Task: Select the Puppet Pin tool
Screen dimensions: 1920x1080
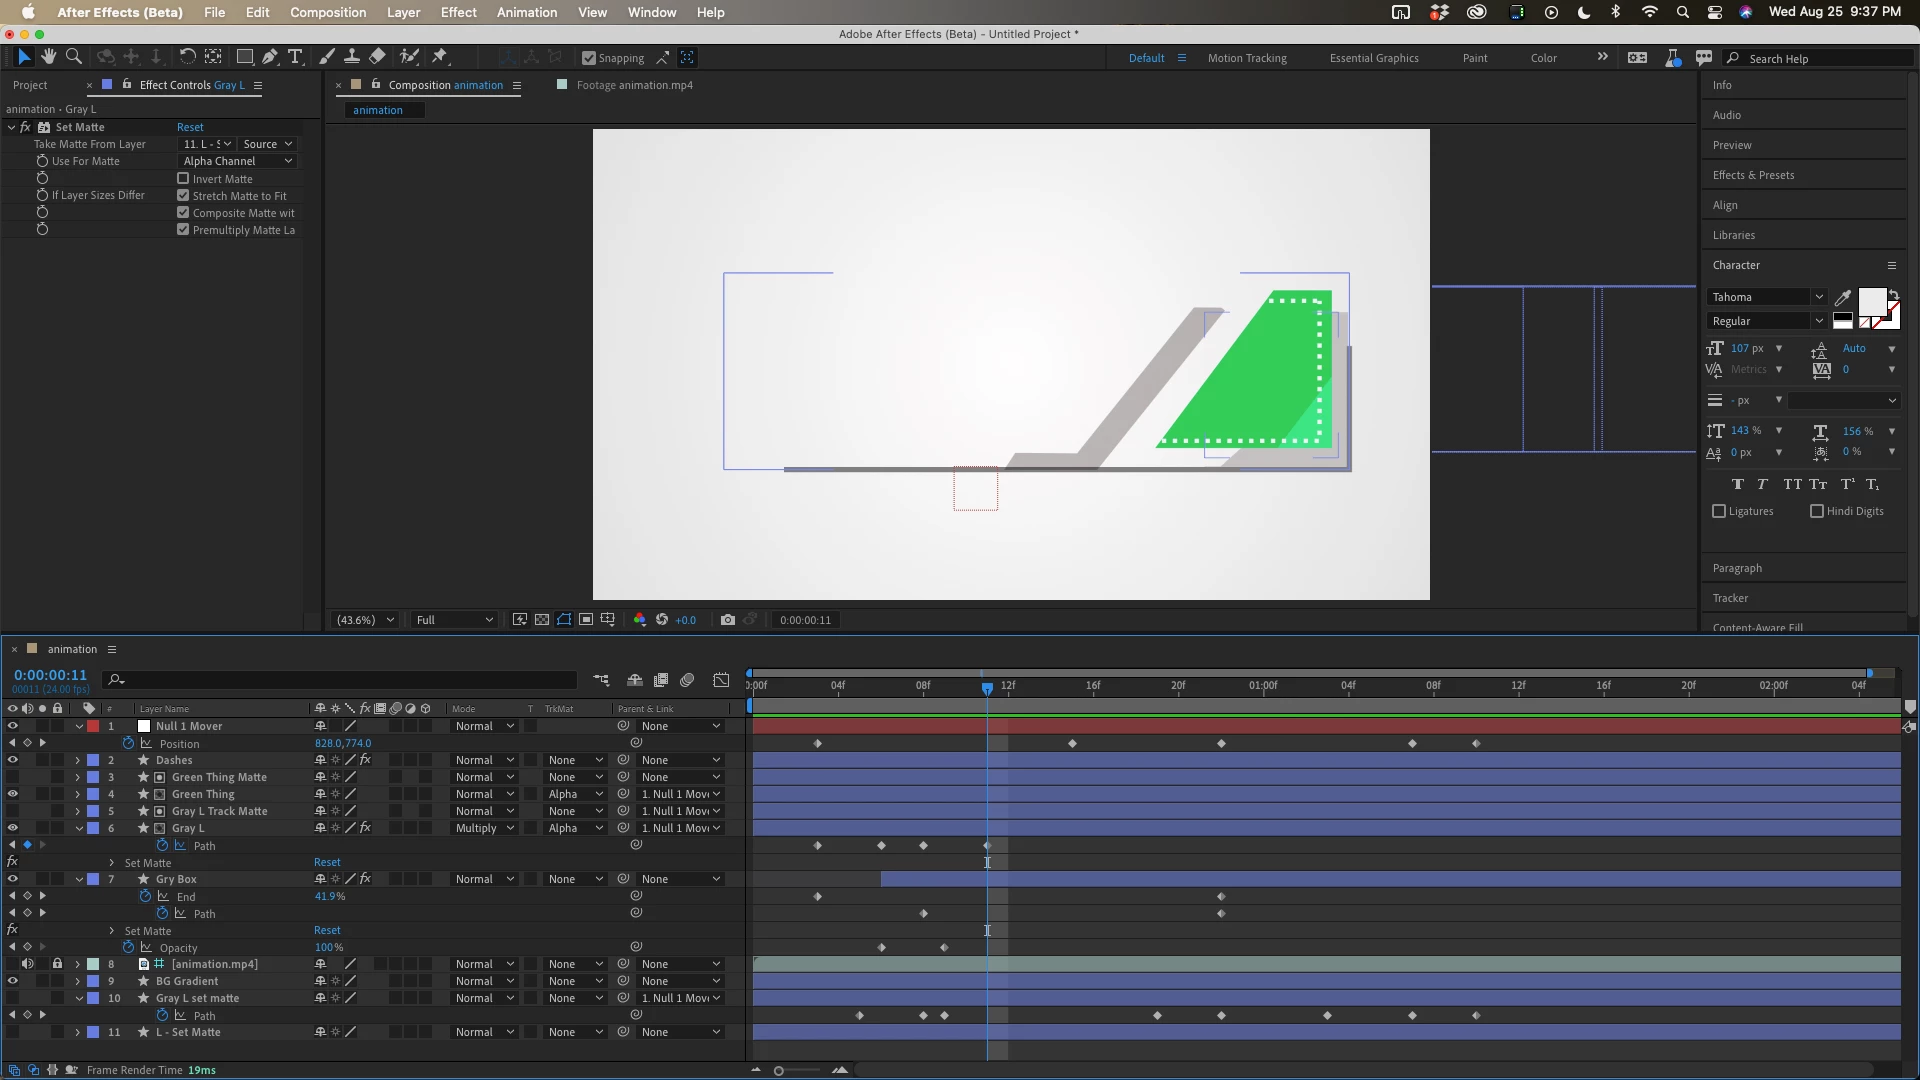Action: (440, 57)
